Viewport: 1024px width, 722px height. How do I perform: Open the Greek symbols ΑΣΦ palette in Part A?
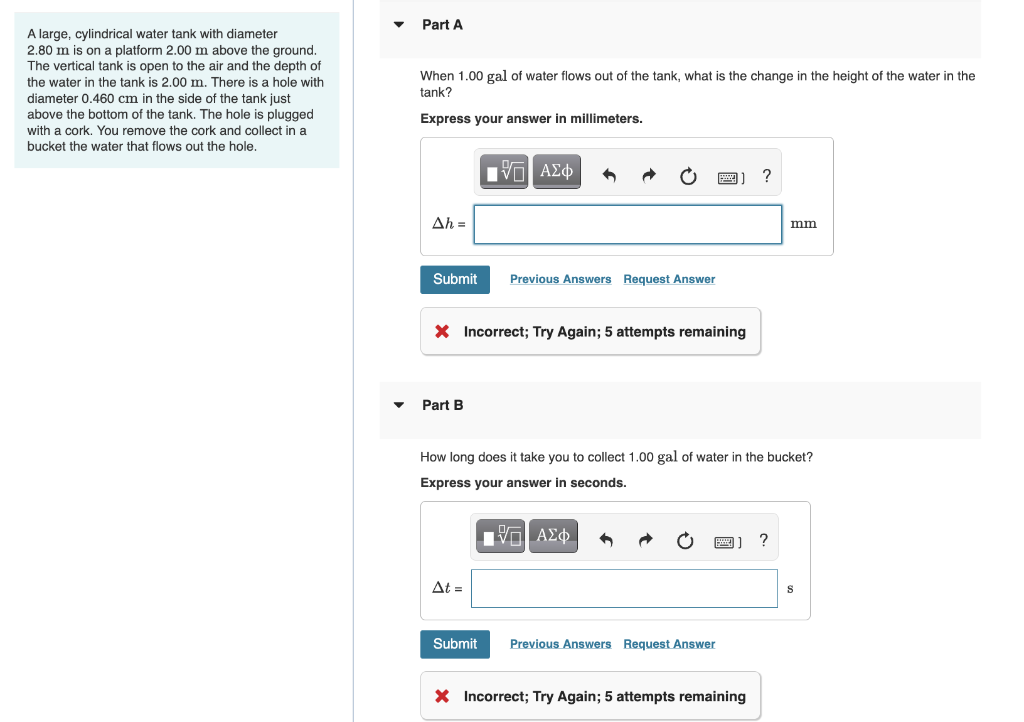pyautogui.click(x=556, y=171)
